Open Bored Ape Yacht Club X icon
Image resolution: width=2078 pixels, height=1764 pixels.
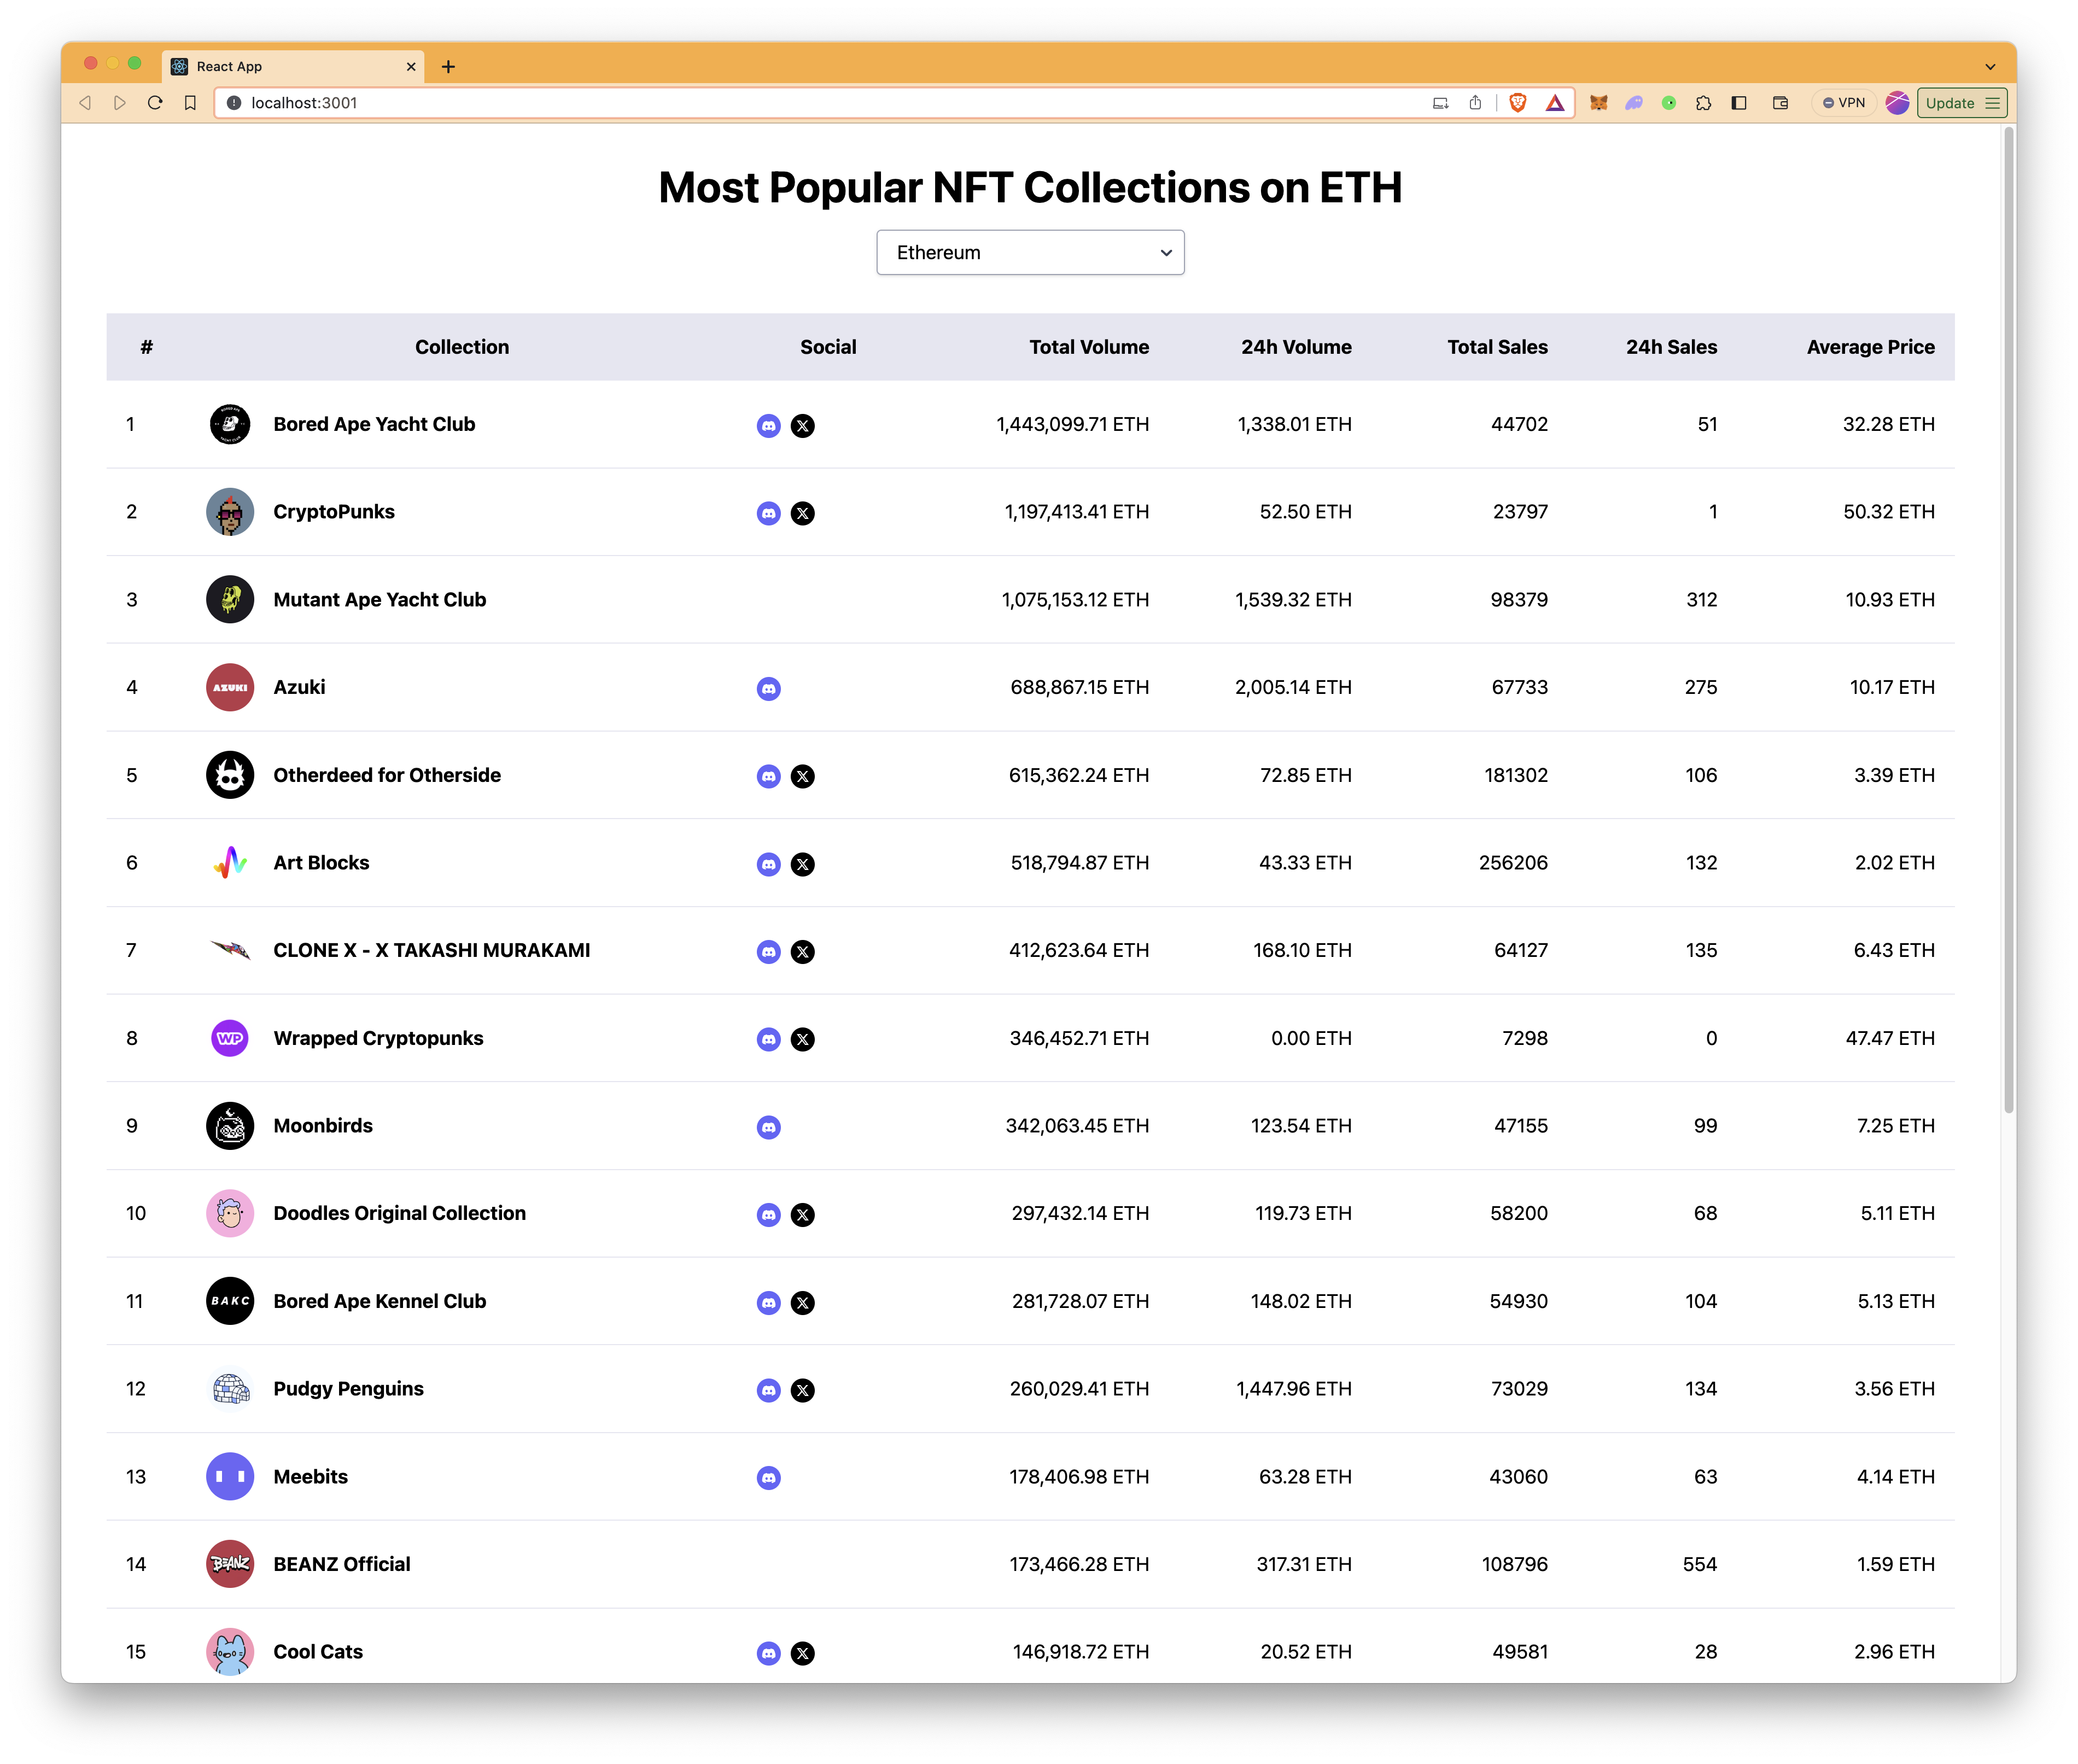(802, 426)
